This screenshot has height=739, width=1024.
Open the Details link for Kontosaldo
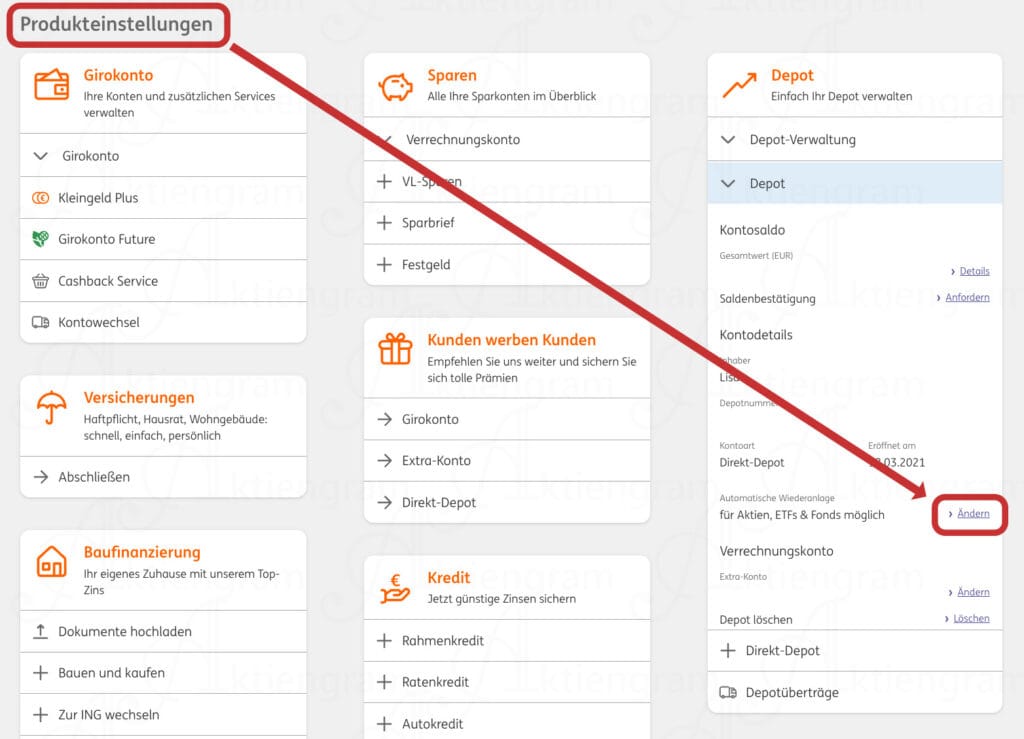[x=974, y=271]
